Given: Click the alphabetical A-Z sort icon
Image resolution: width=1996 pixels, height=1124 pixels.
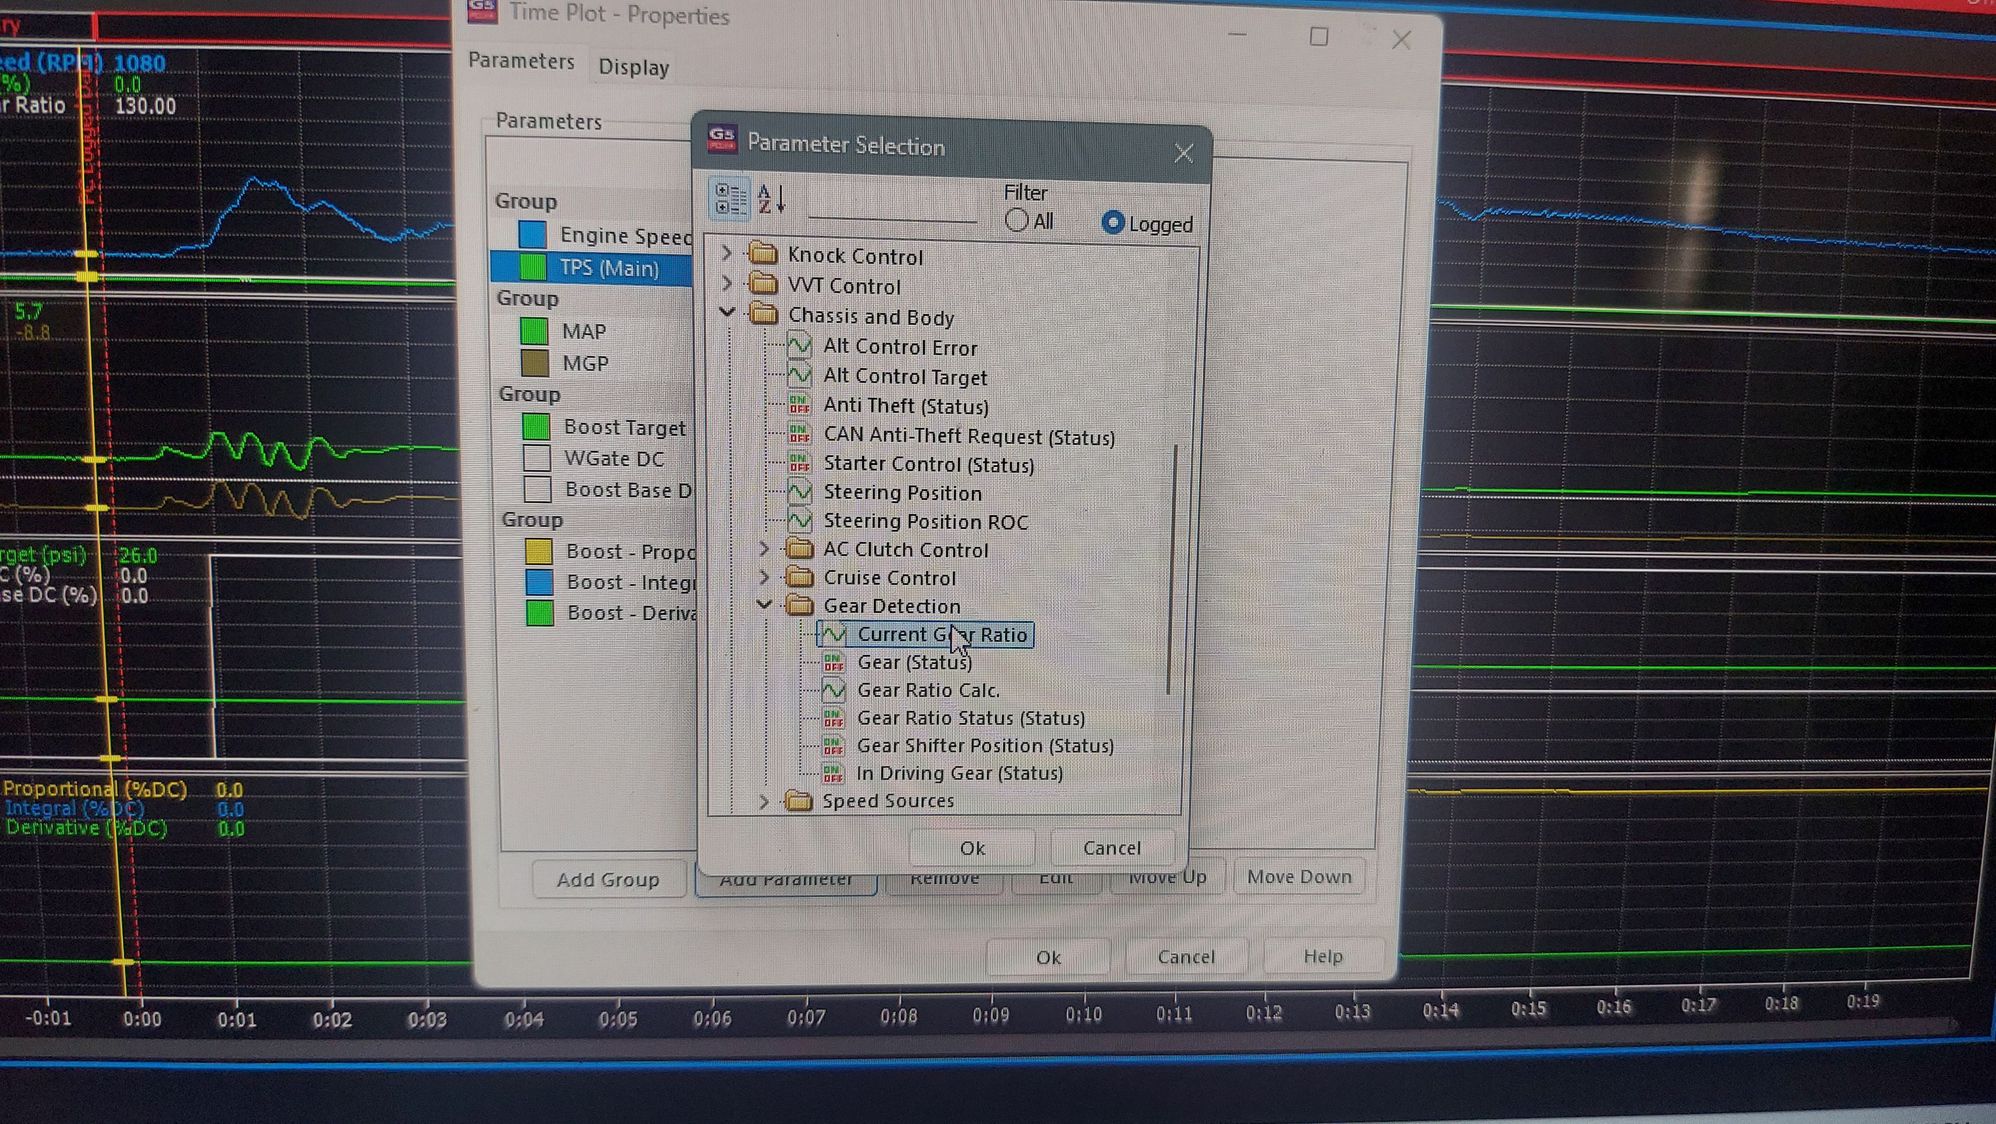Looking at the screenshot, I should click(x=771, y=199).
